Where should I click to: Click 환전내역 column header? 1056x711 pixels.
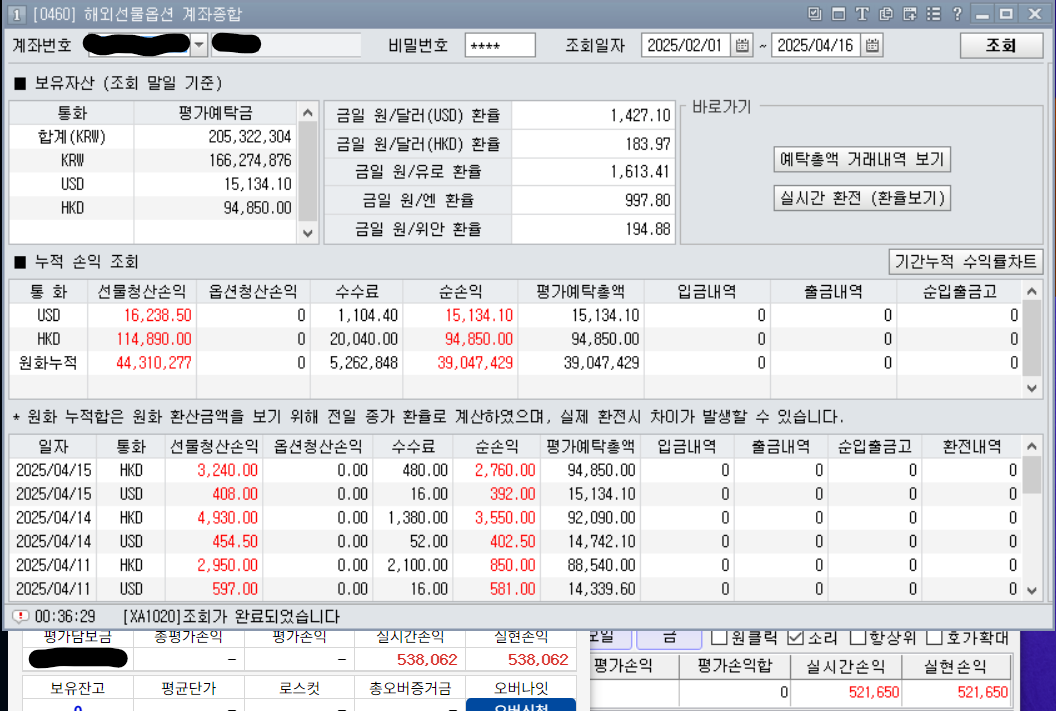[972, 446]
